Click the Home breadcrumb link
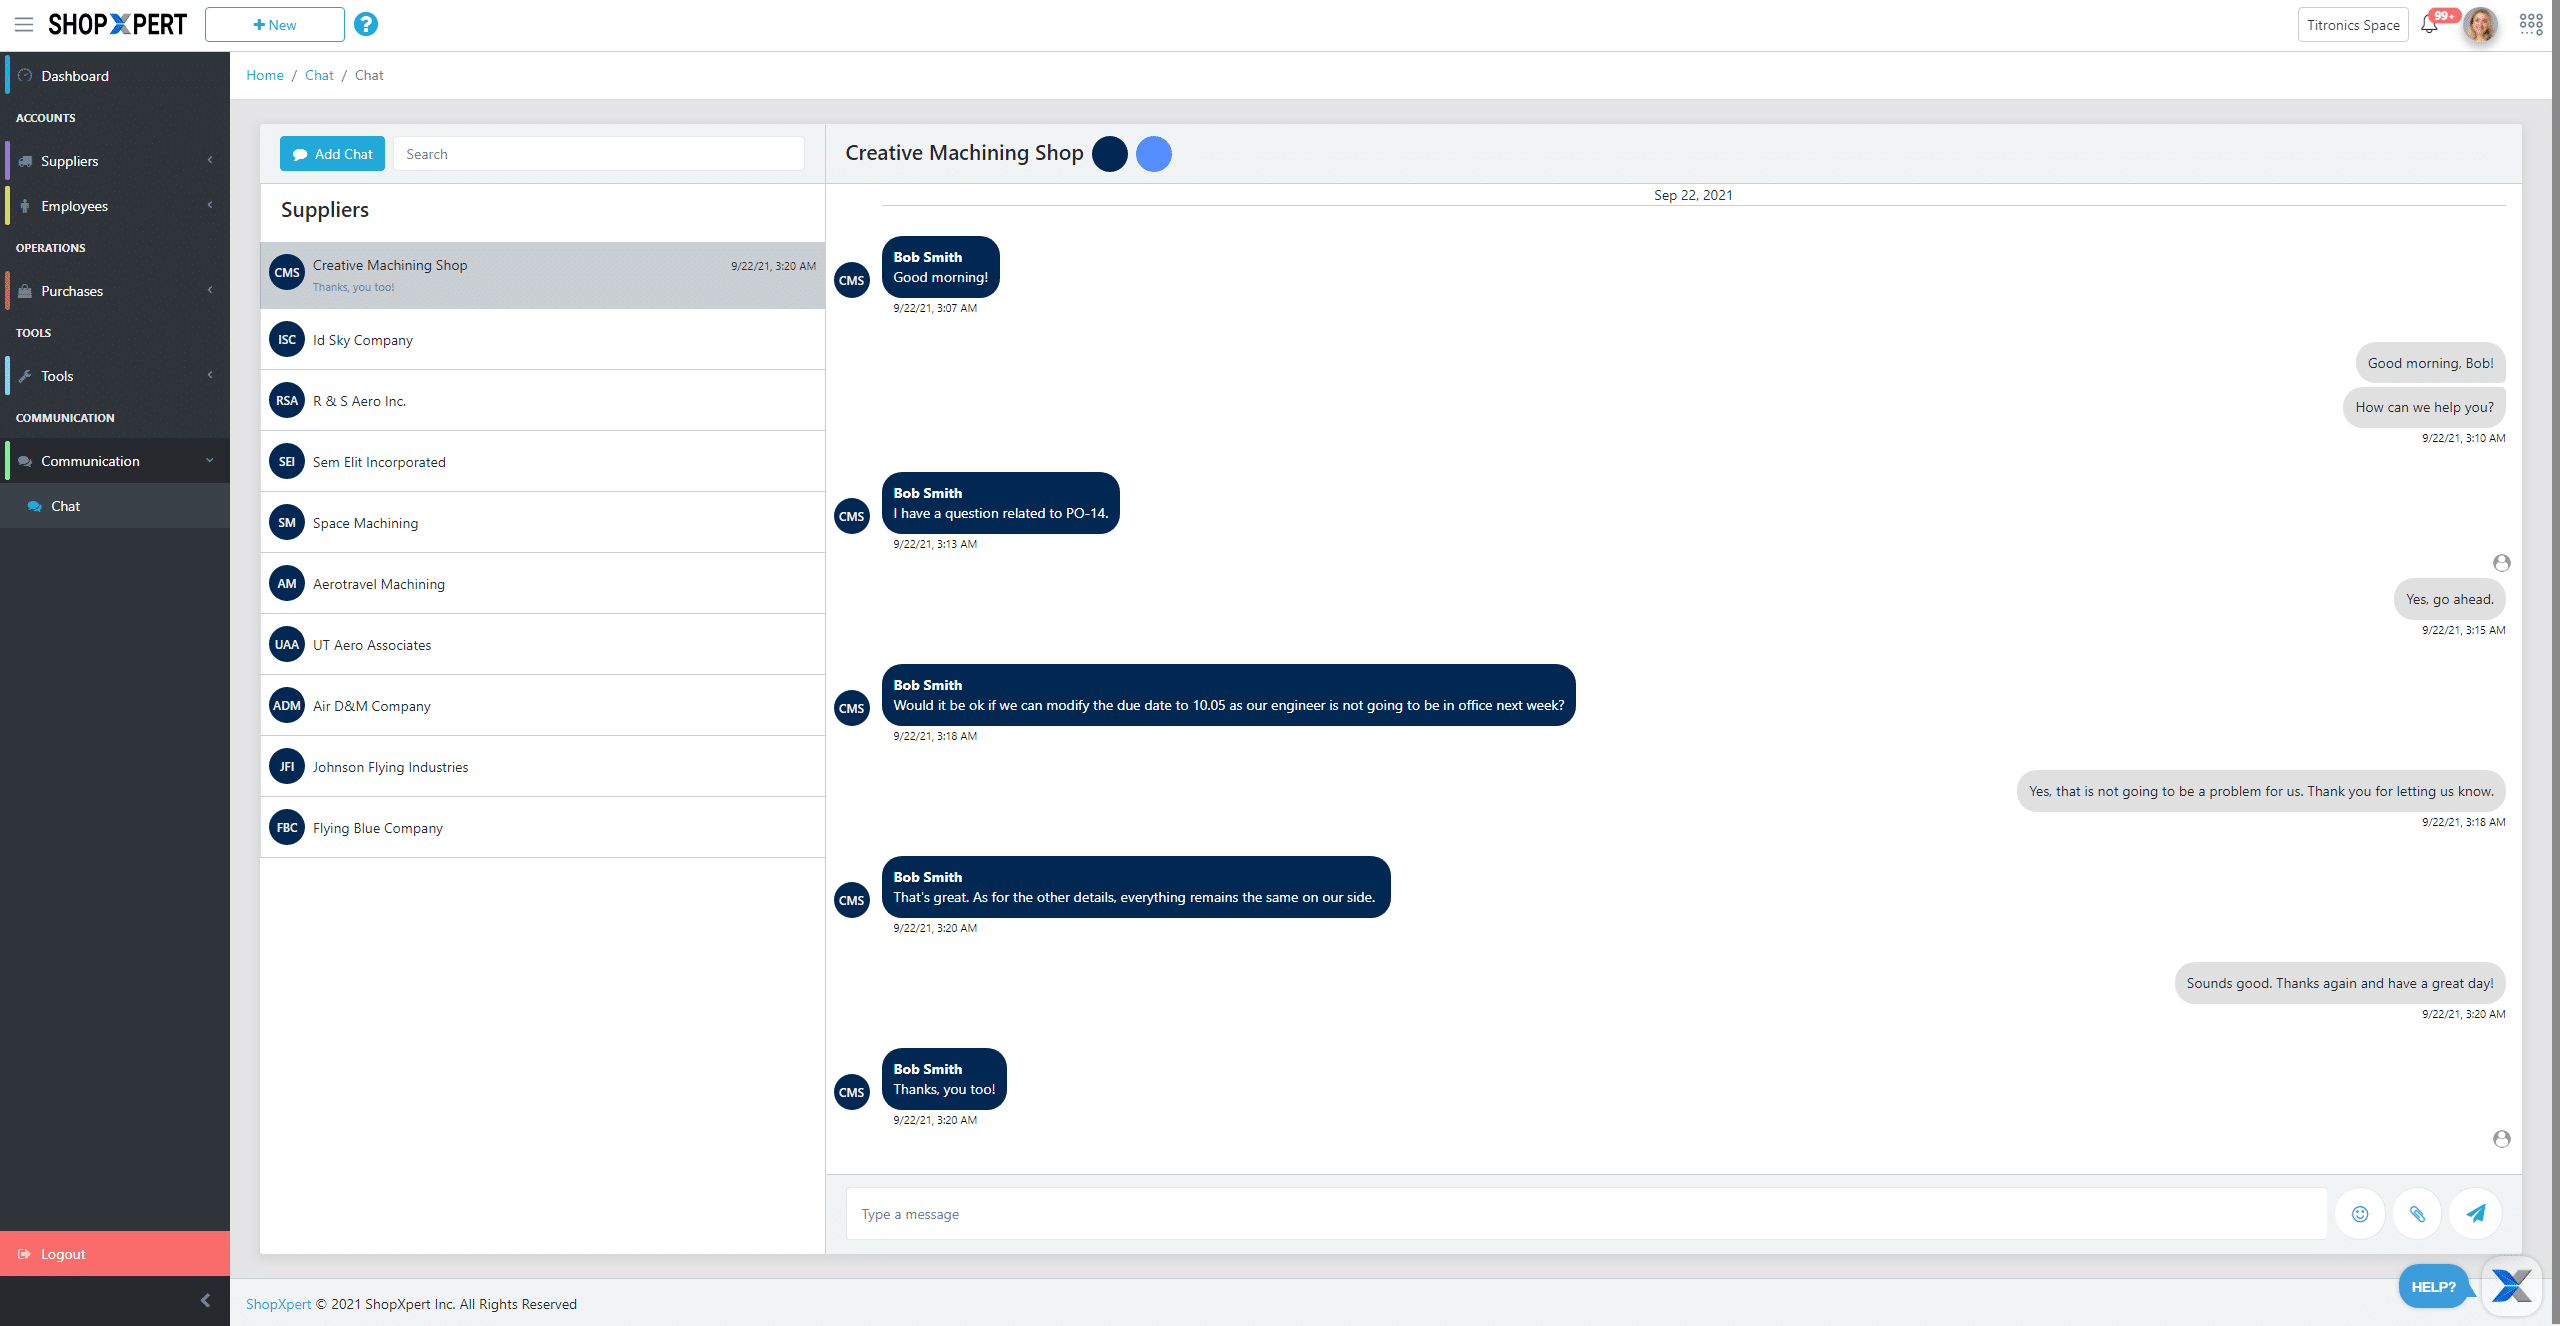Image resolution: width=2560 pixels, height=1326 pixels. pos(265,75)
